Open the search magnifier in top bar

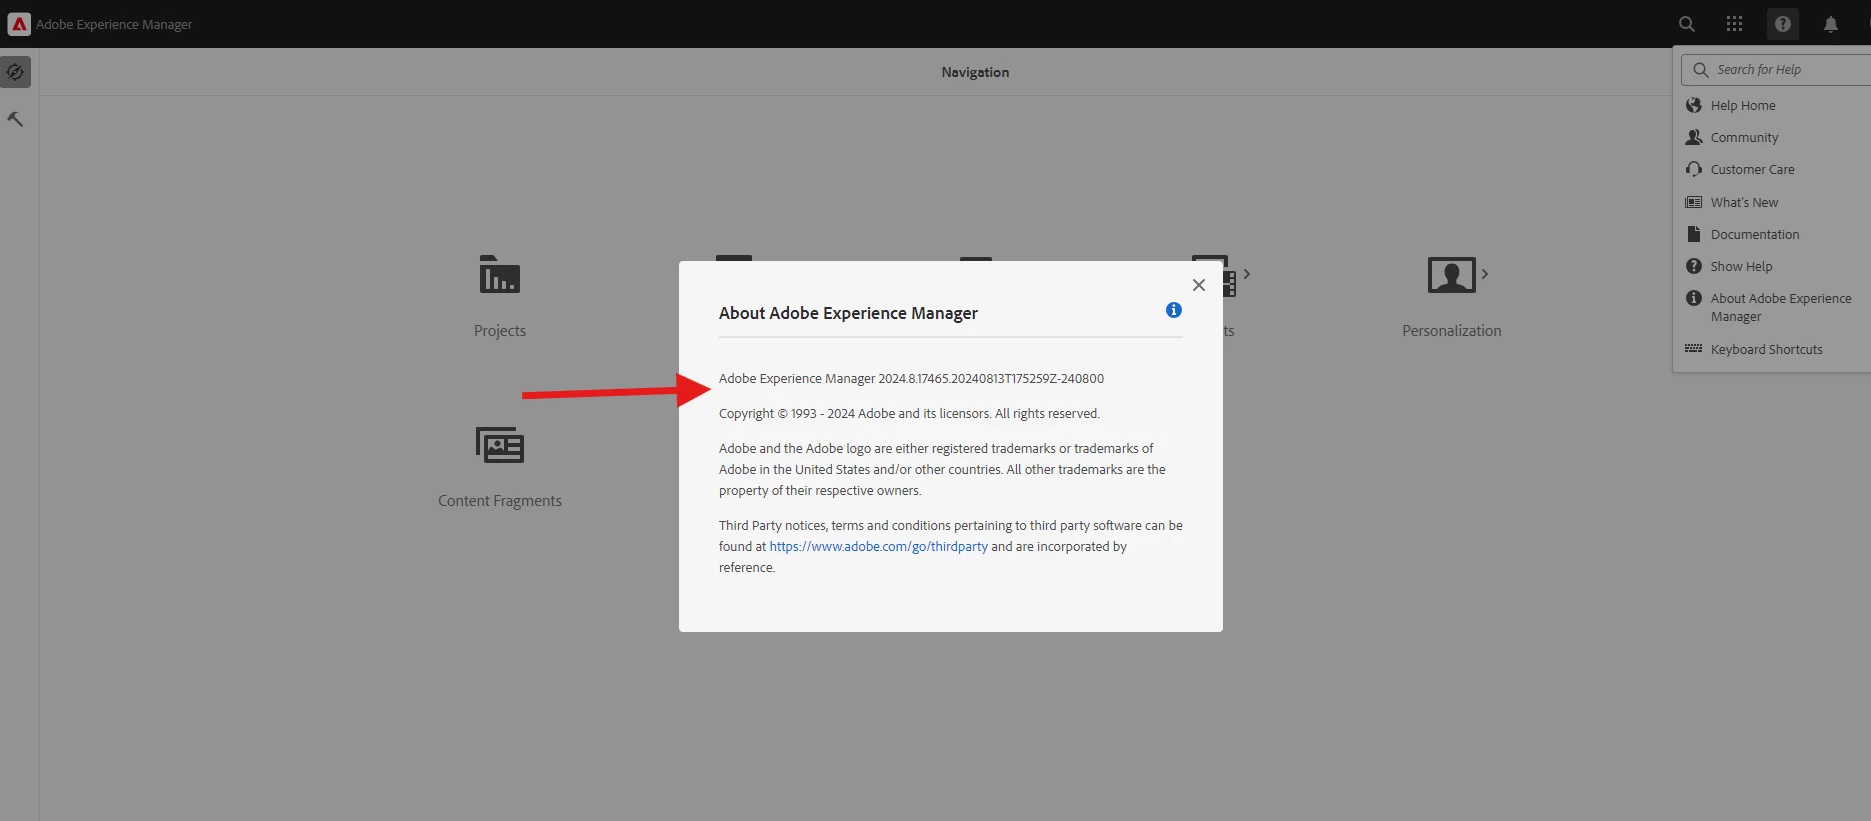[x=1687, y=24]
